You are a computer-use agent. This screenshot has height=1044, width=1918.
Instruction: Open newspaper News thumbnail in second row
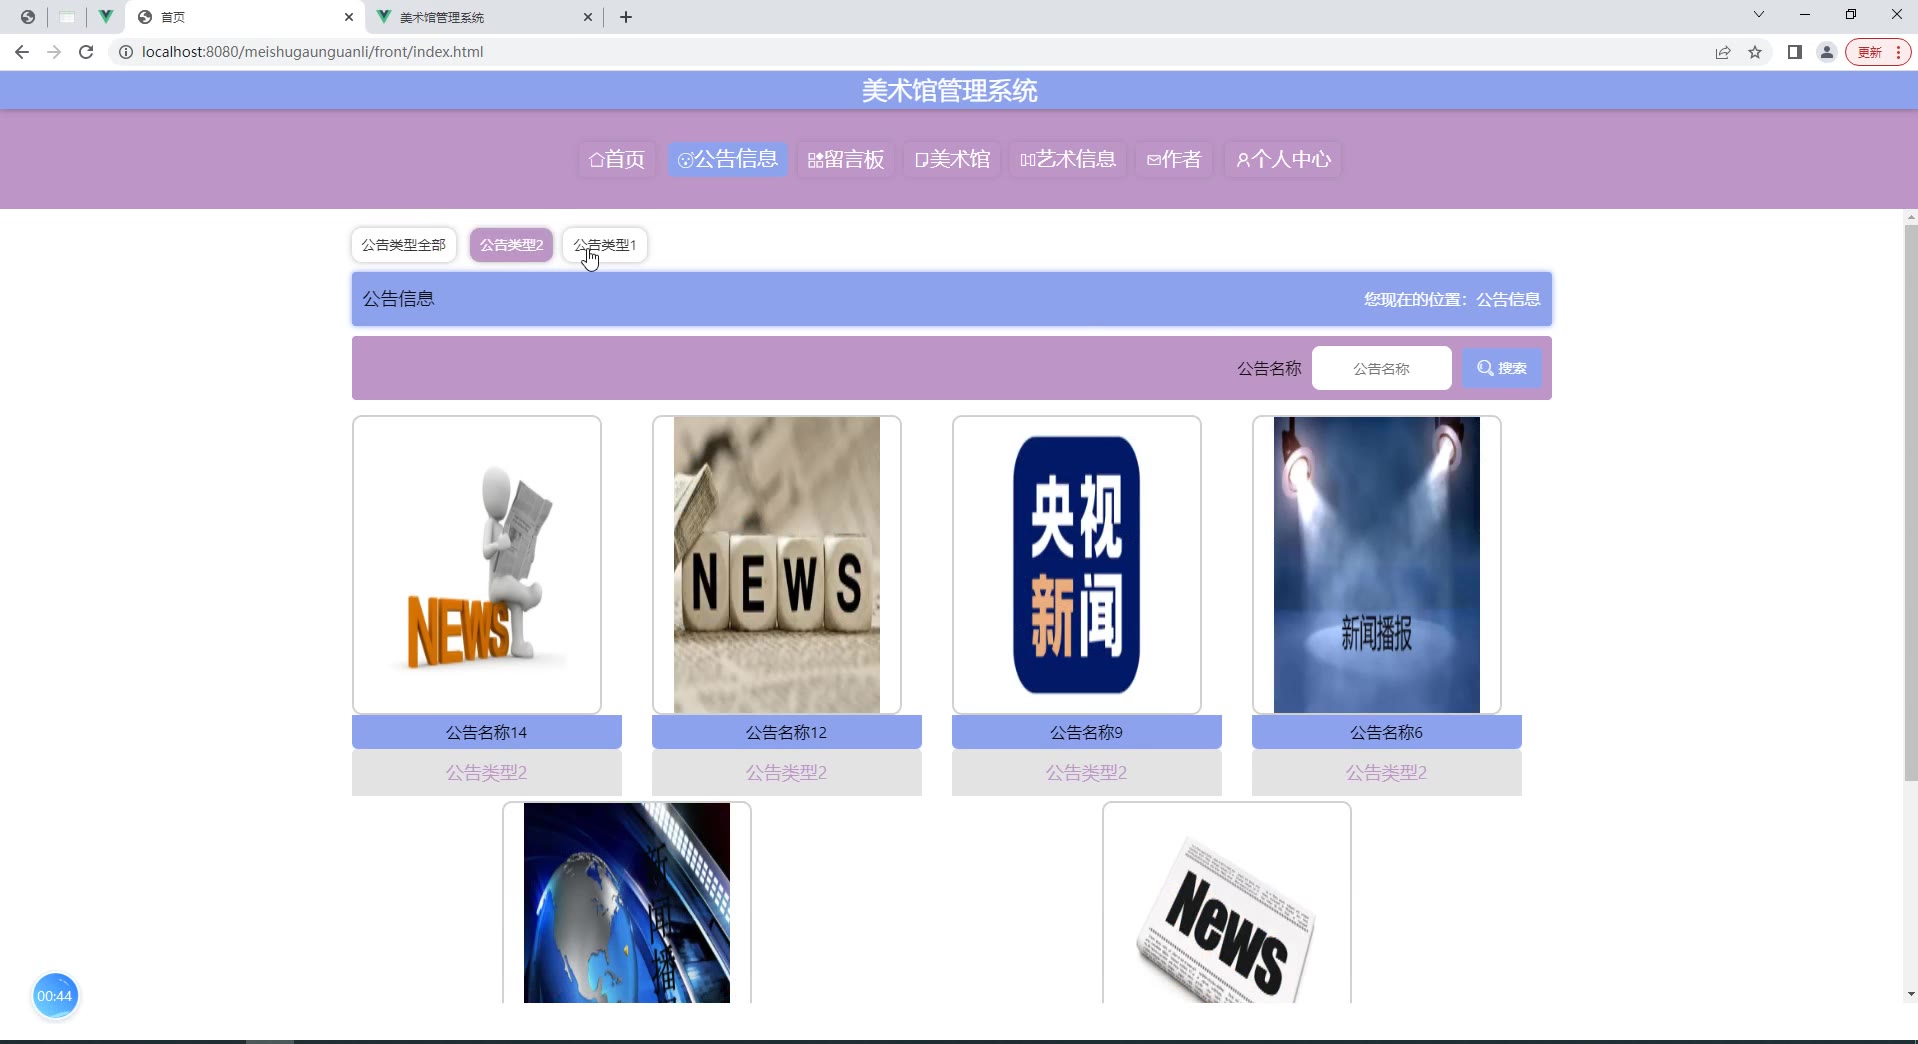point(1227,902)
